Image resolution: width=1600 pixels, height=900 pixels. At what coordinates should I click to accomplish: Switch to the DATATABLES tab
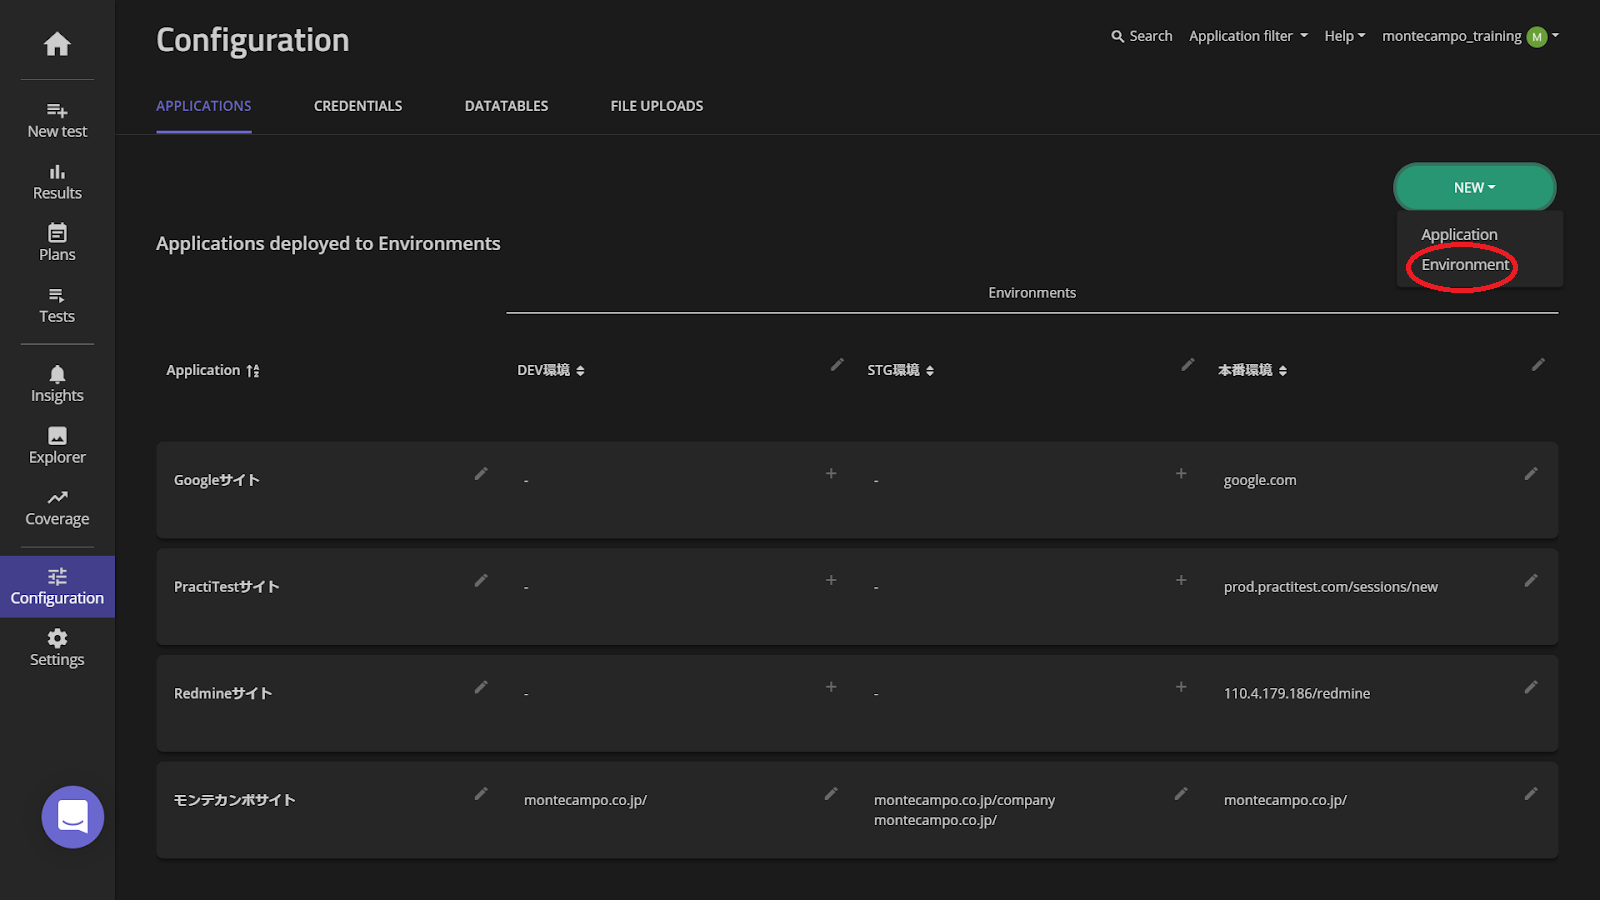pos(506,106)
